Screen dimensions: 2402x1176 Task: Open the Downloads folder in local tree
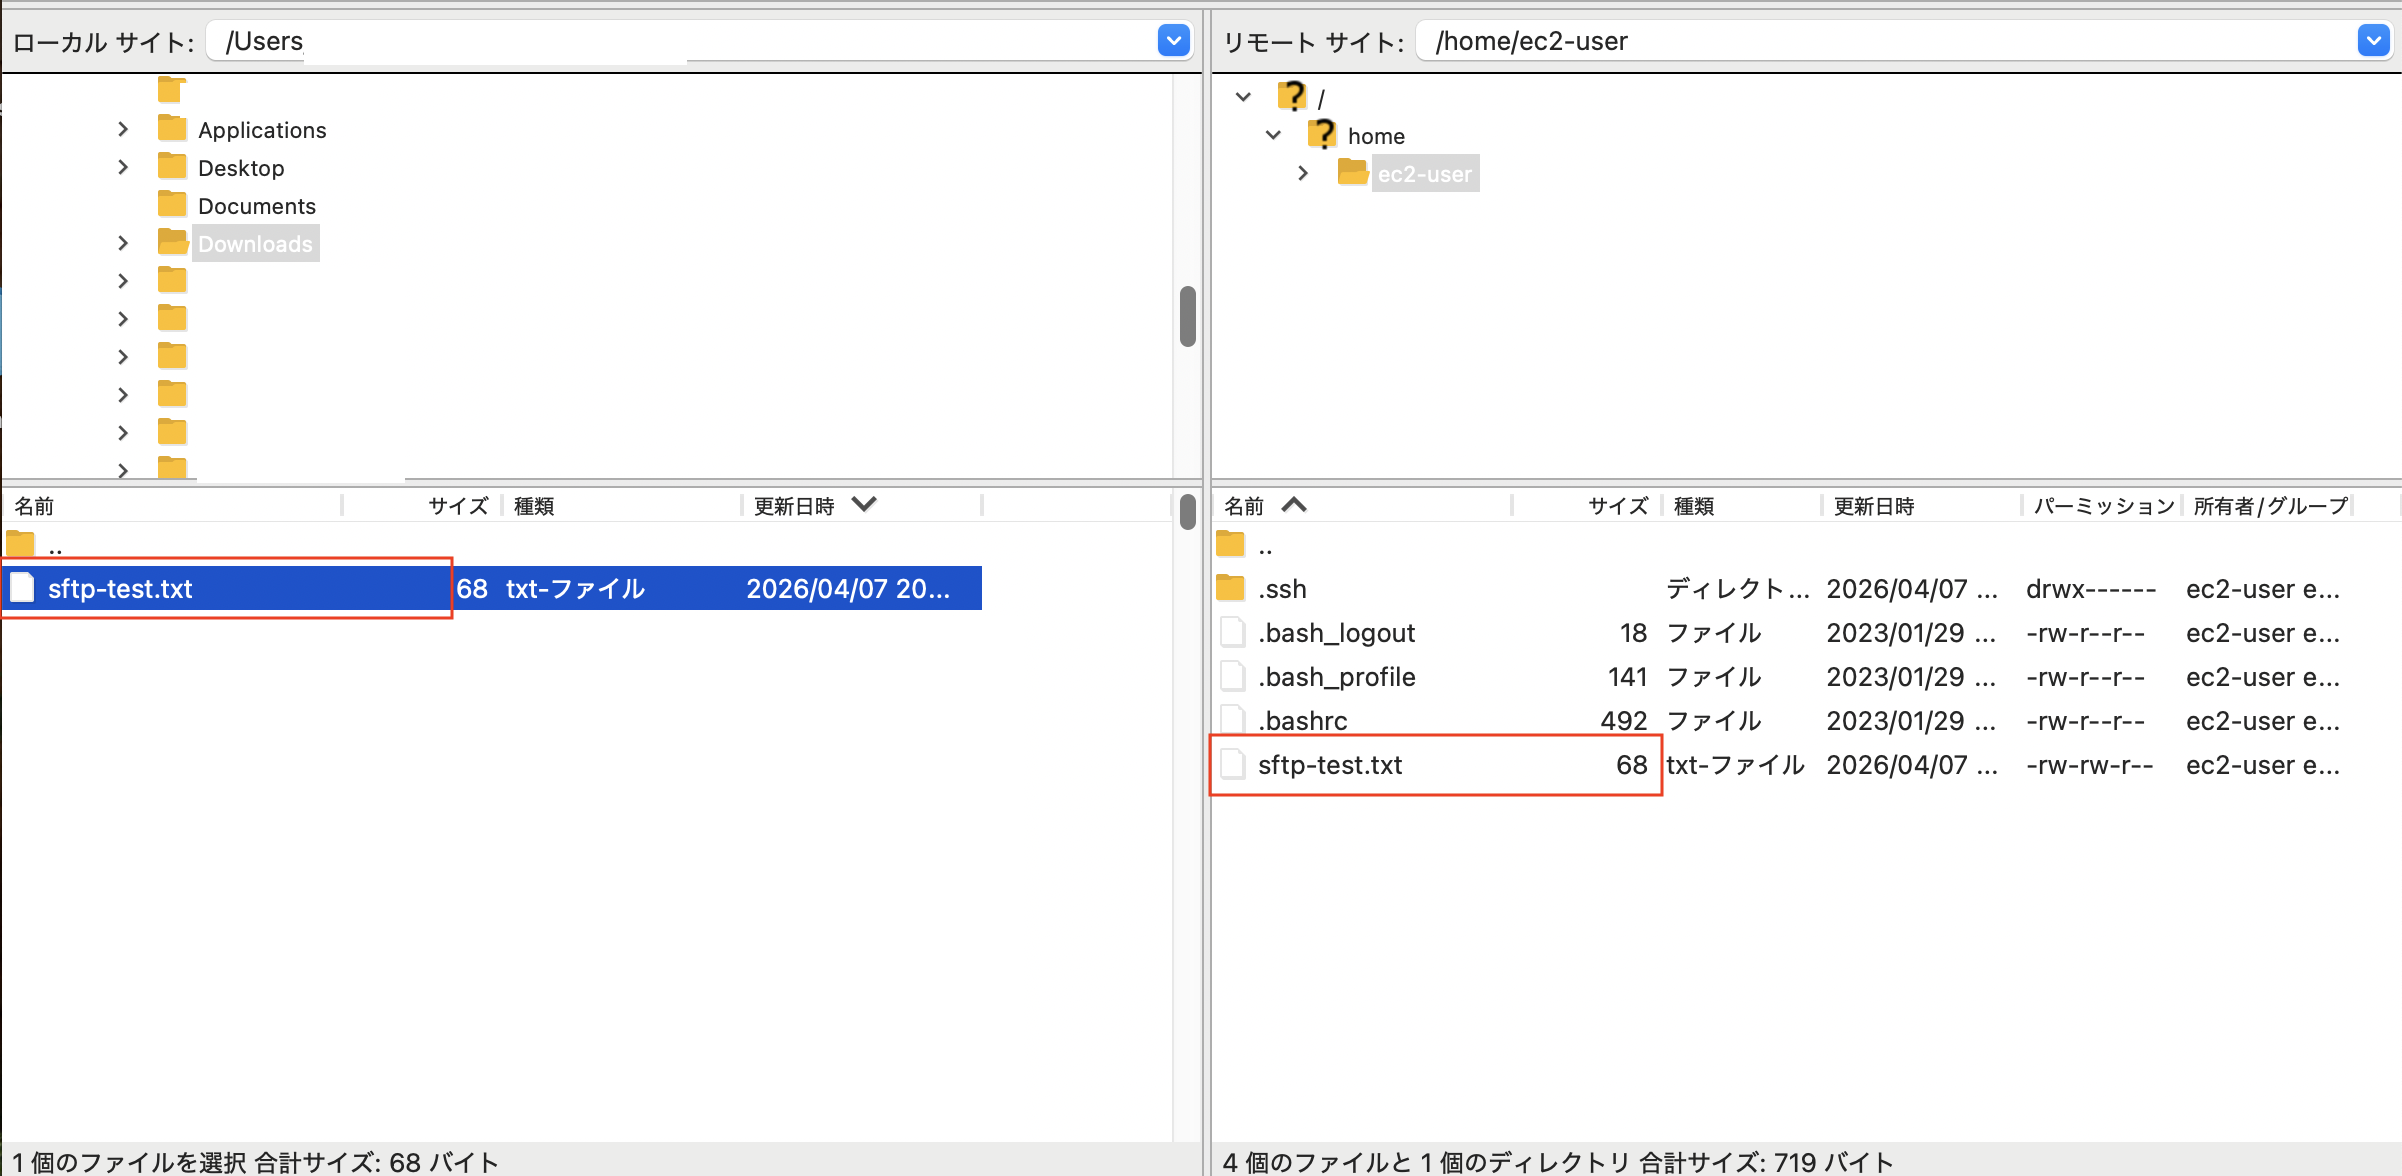pos(255,243)
